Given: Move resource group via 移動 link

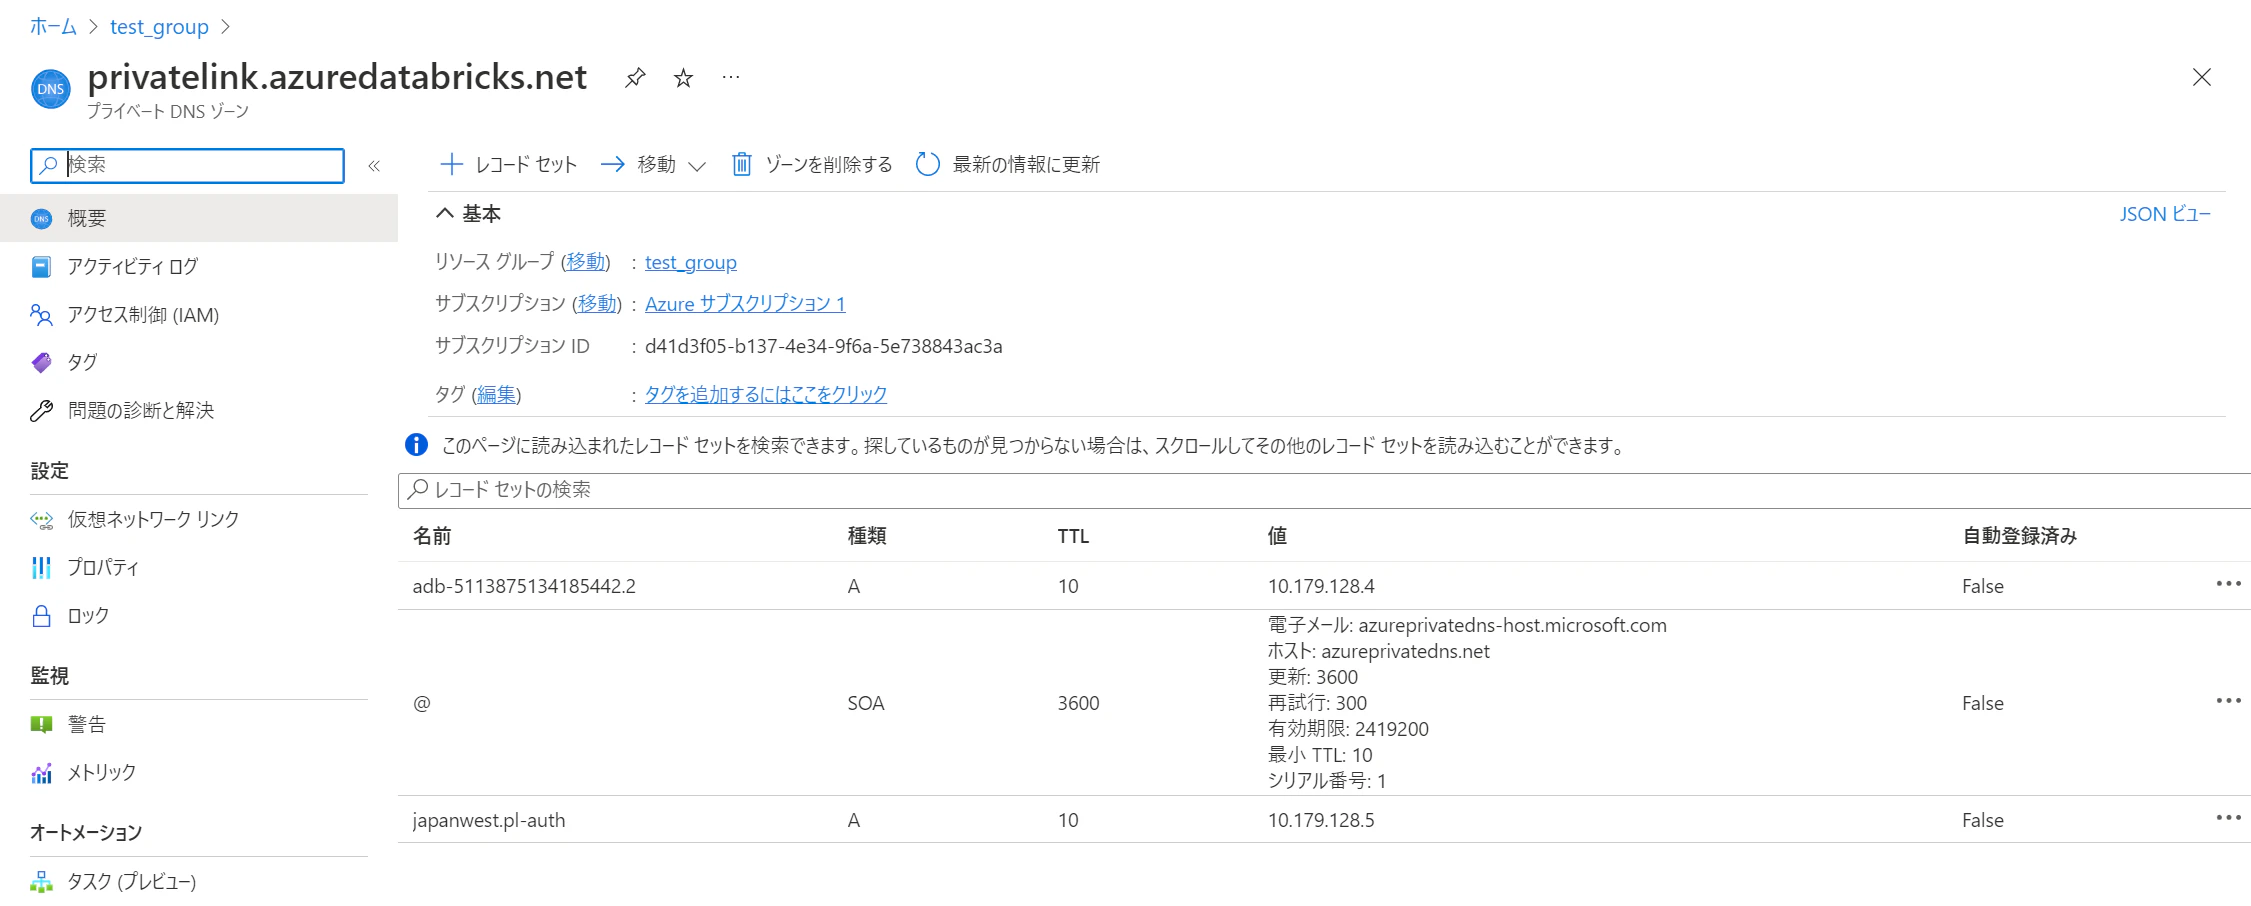Looking at the screenshot, I should click(x=585, y=262).
